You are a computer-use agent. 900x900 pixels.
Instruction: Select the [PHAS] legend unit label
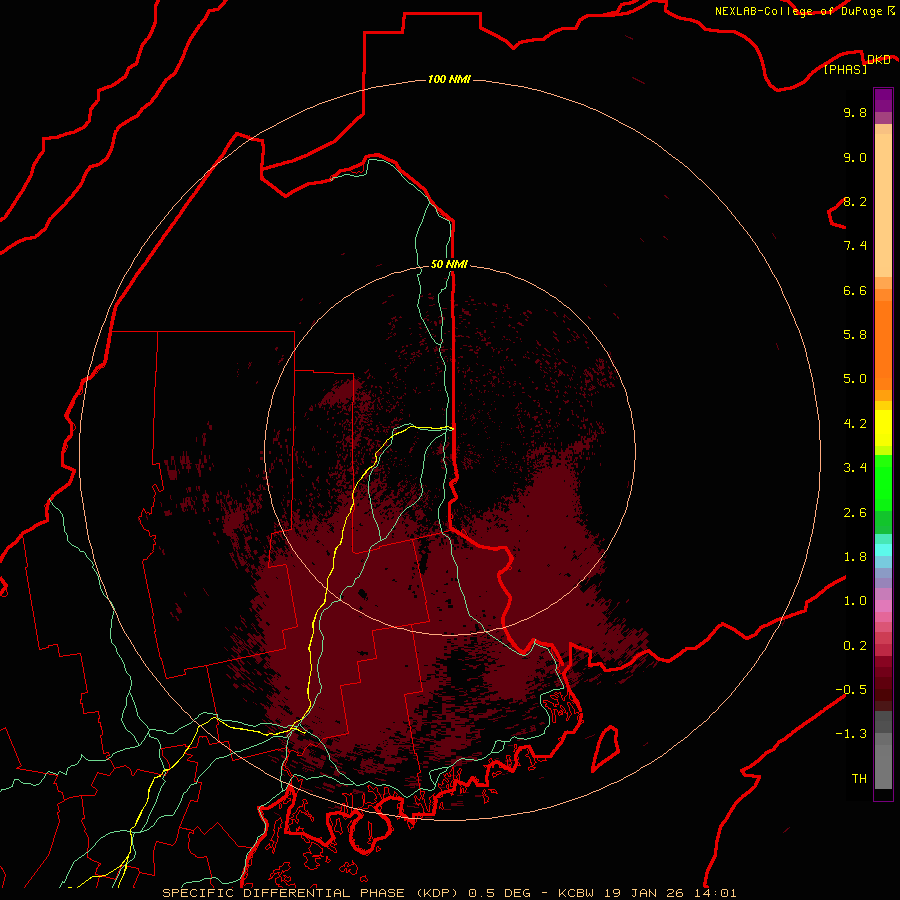point(845,69)
